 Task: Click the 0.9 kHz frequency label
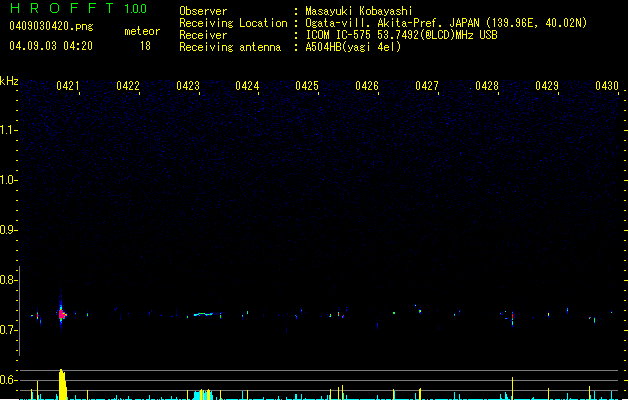click(x=8, y=230)
